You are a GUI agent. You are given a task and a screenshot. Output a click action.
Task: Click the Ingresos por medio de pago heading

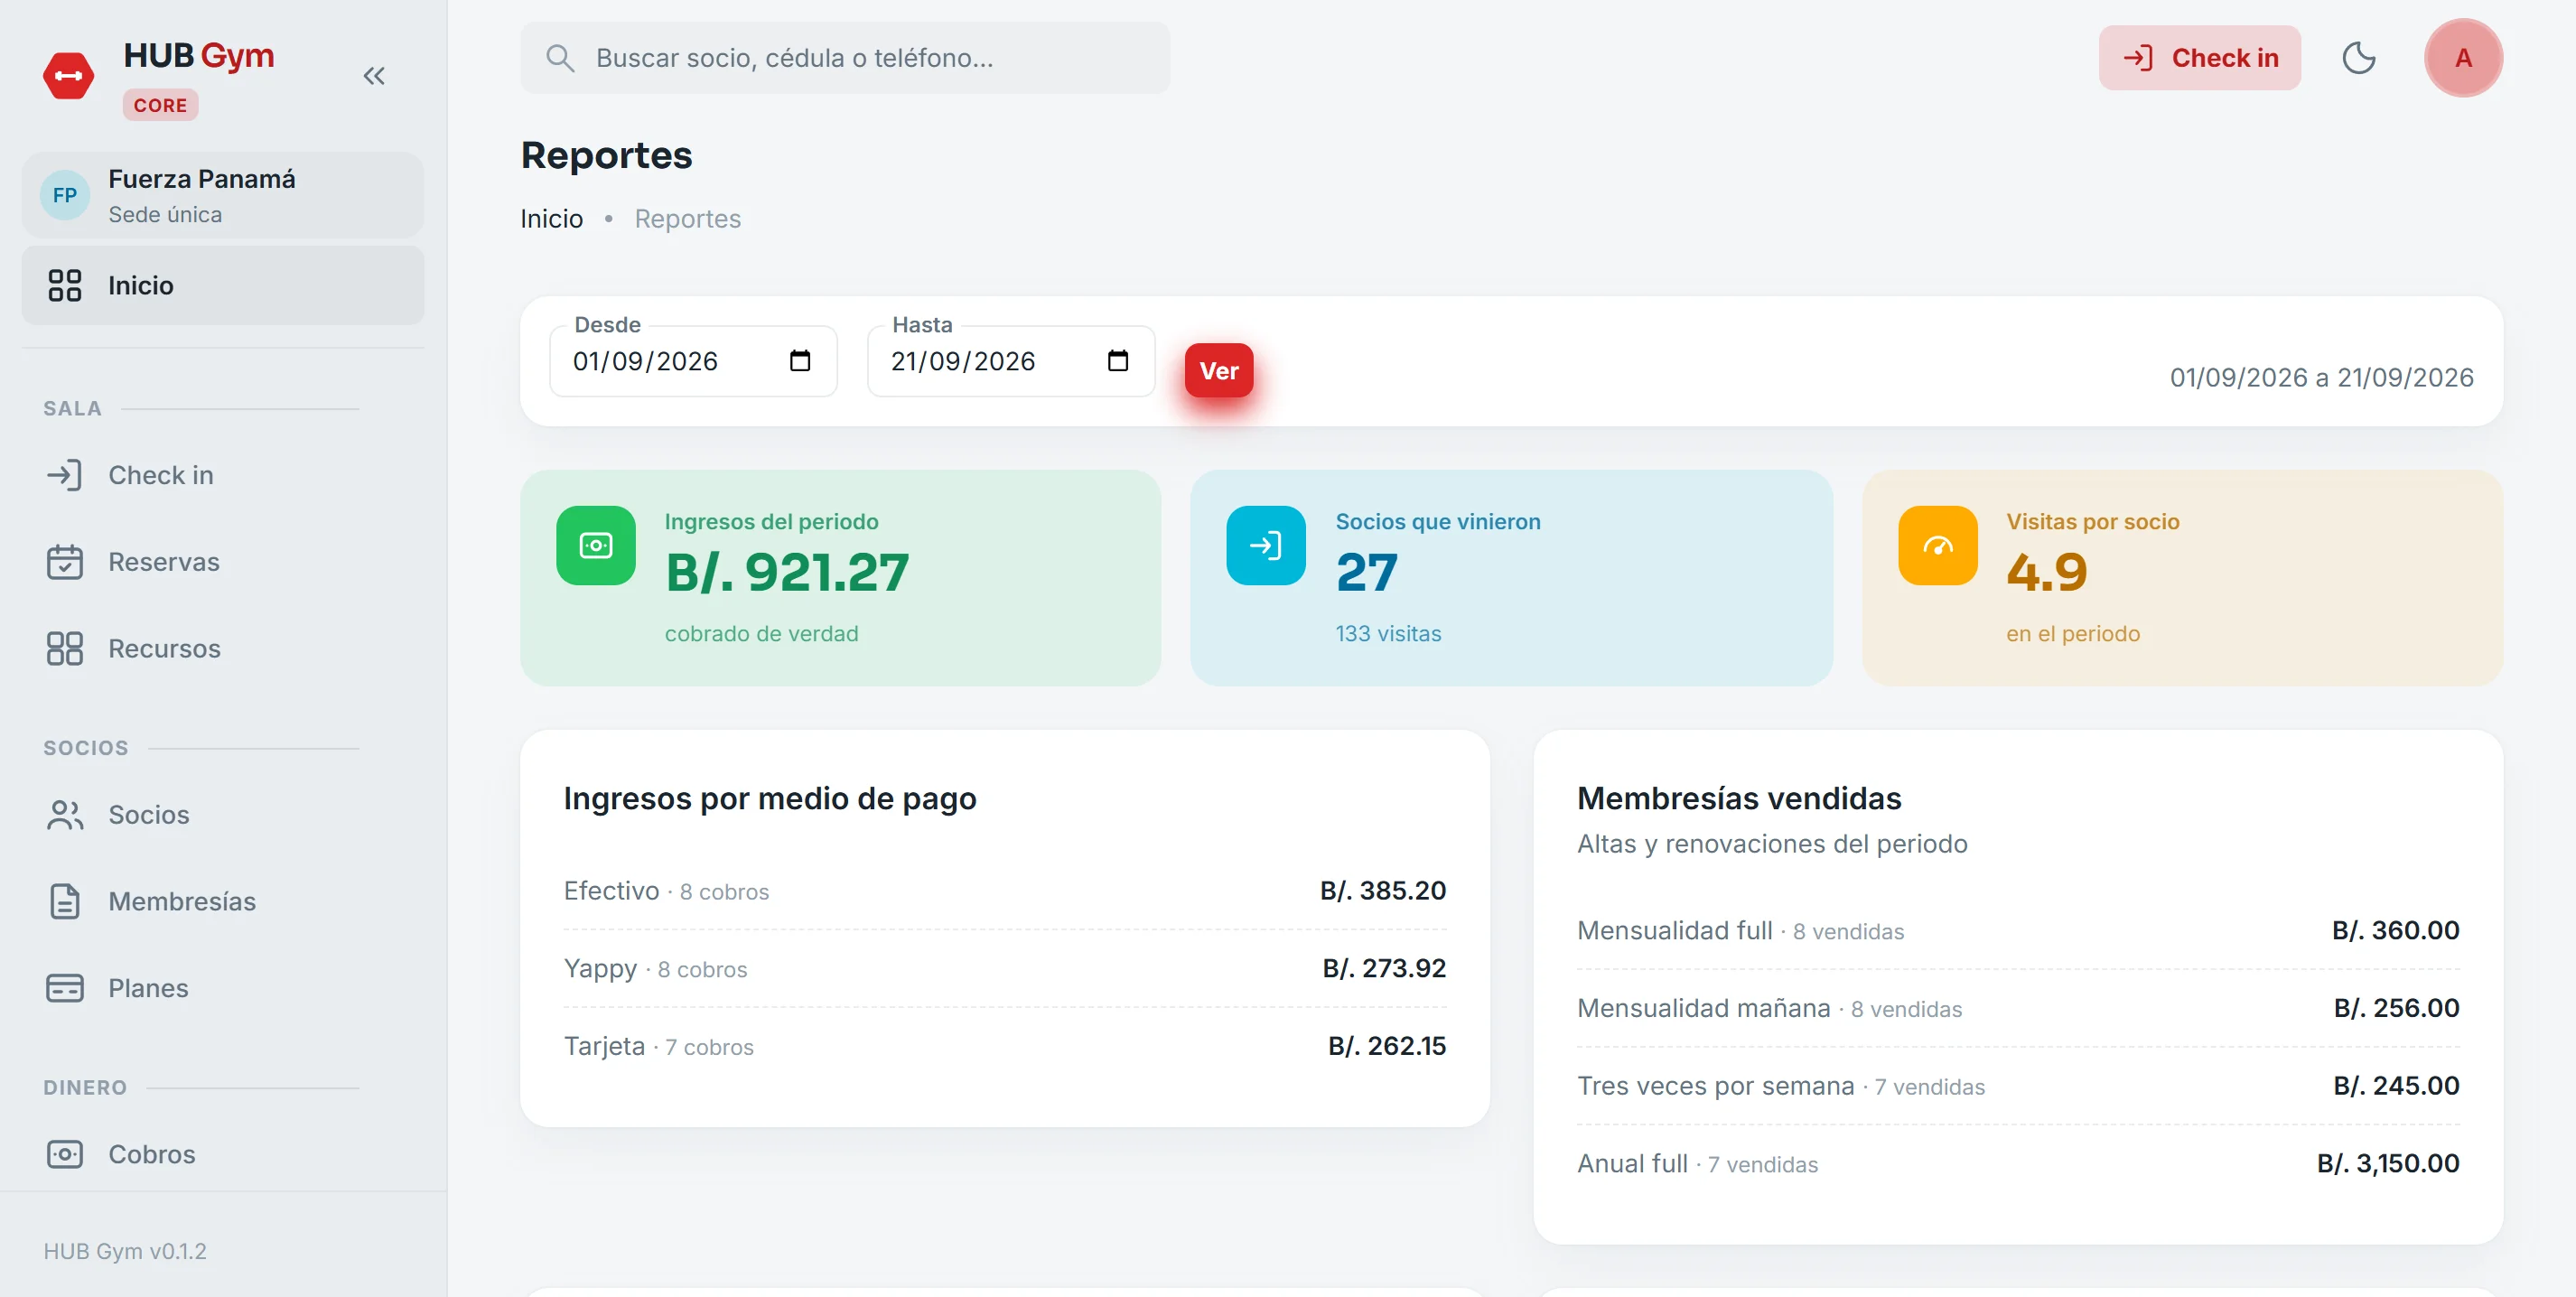(770, 799)
